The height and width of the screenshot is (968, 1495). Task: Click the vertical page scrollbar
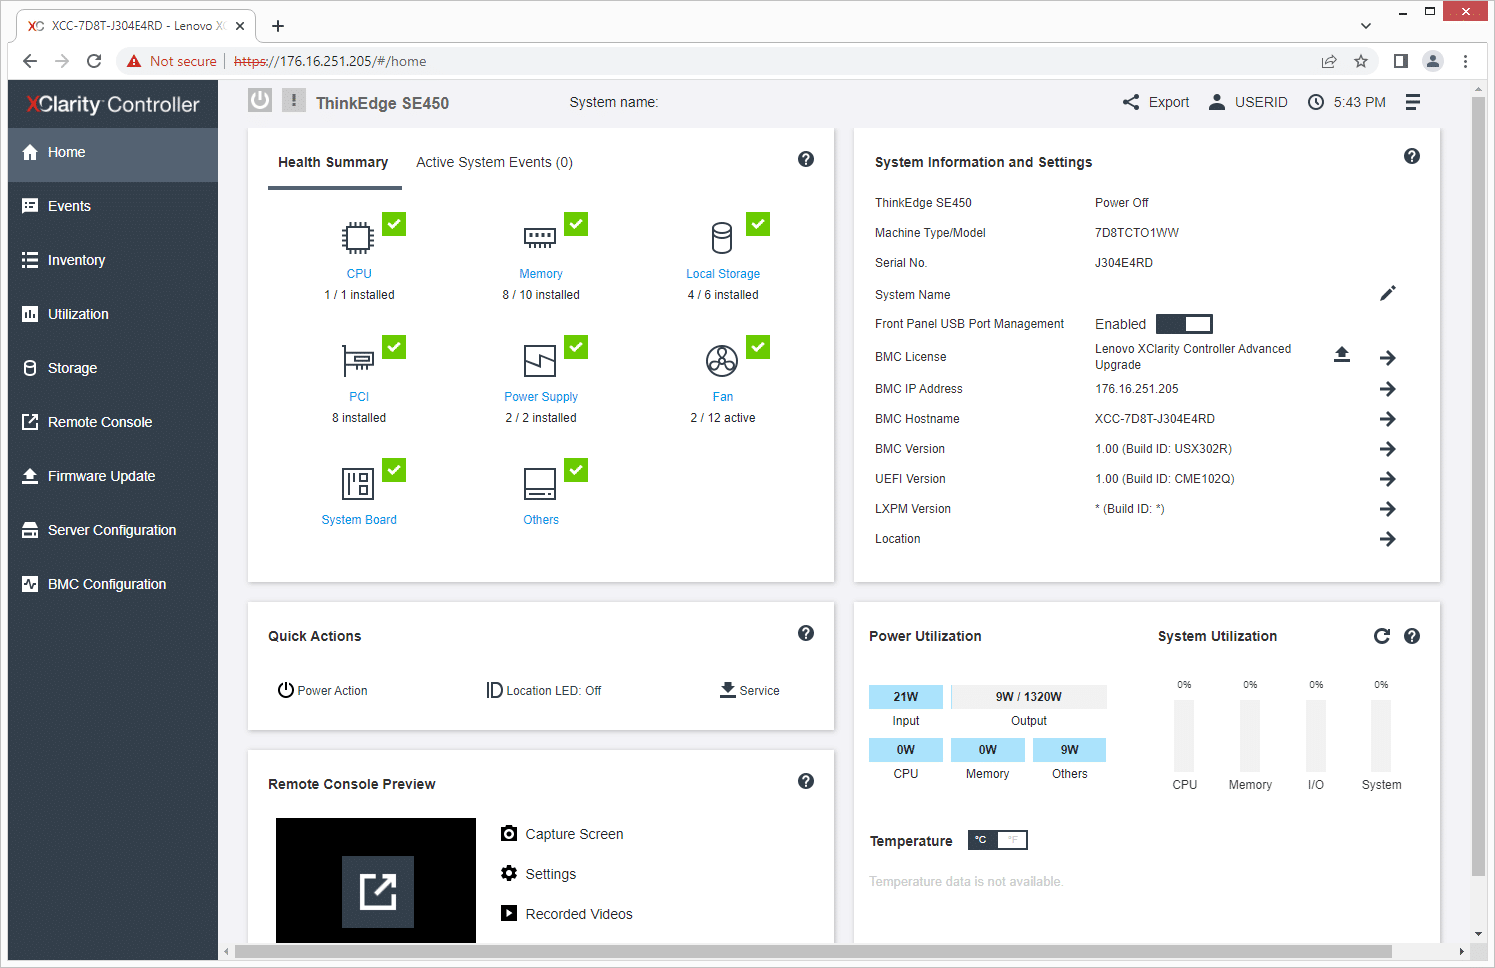1478,488
